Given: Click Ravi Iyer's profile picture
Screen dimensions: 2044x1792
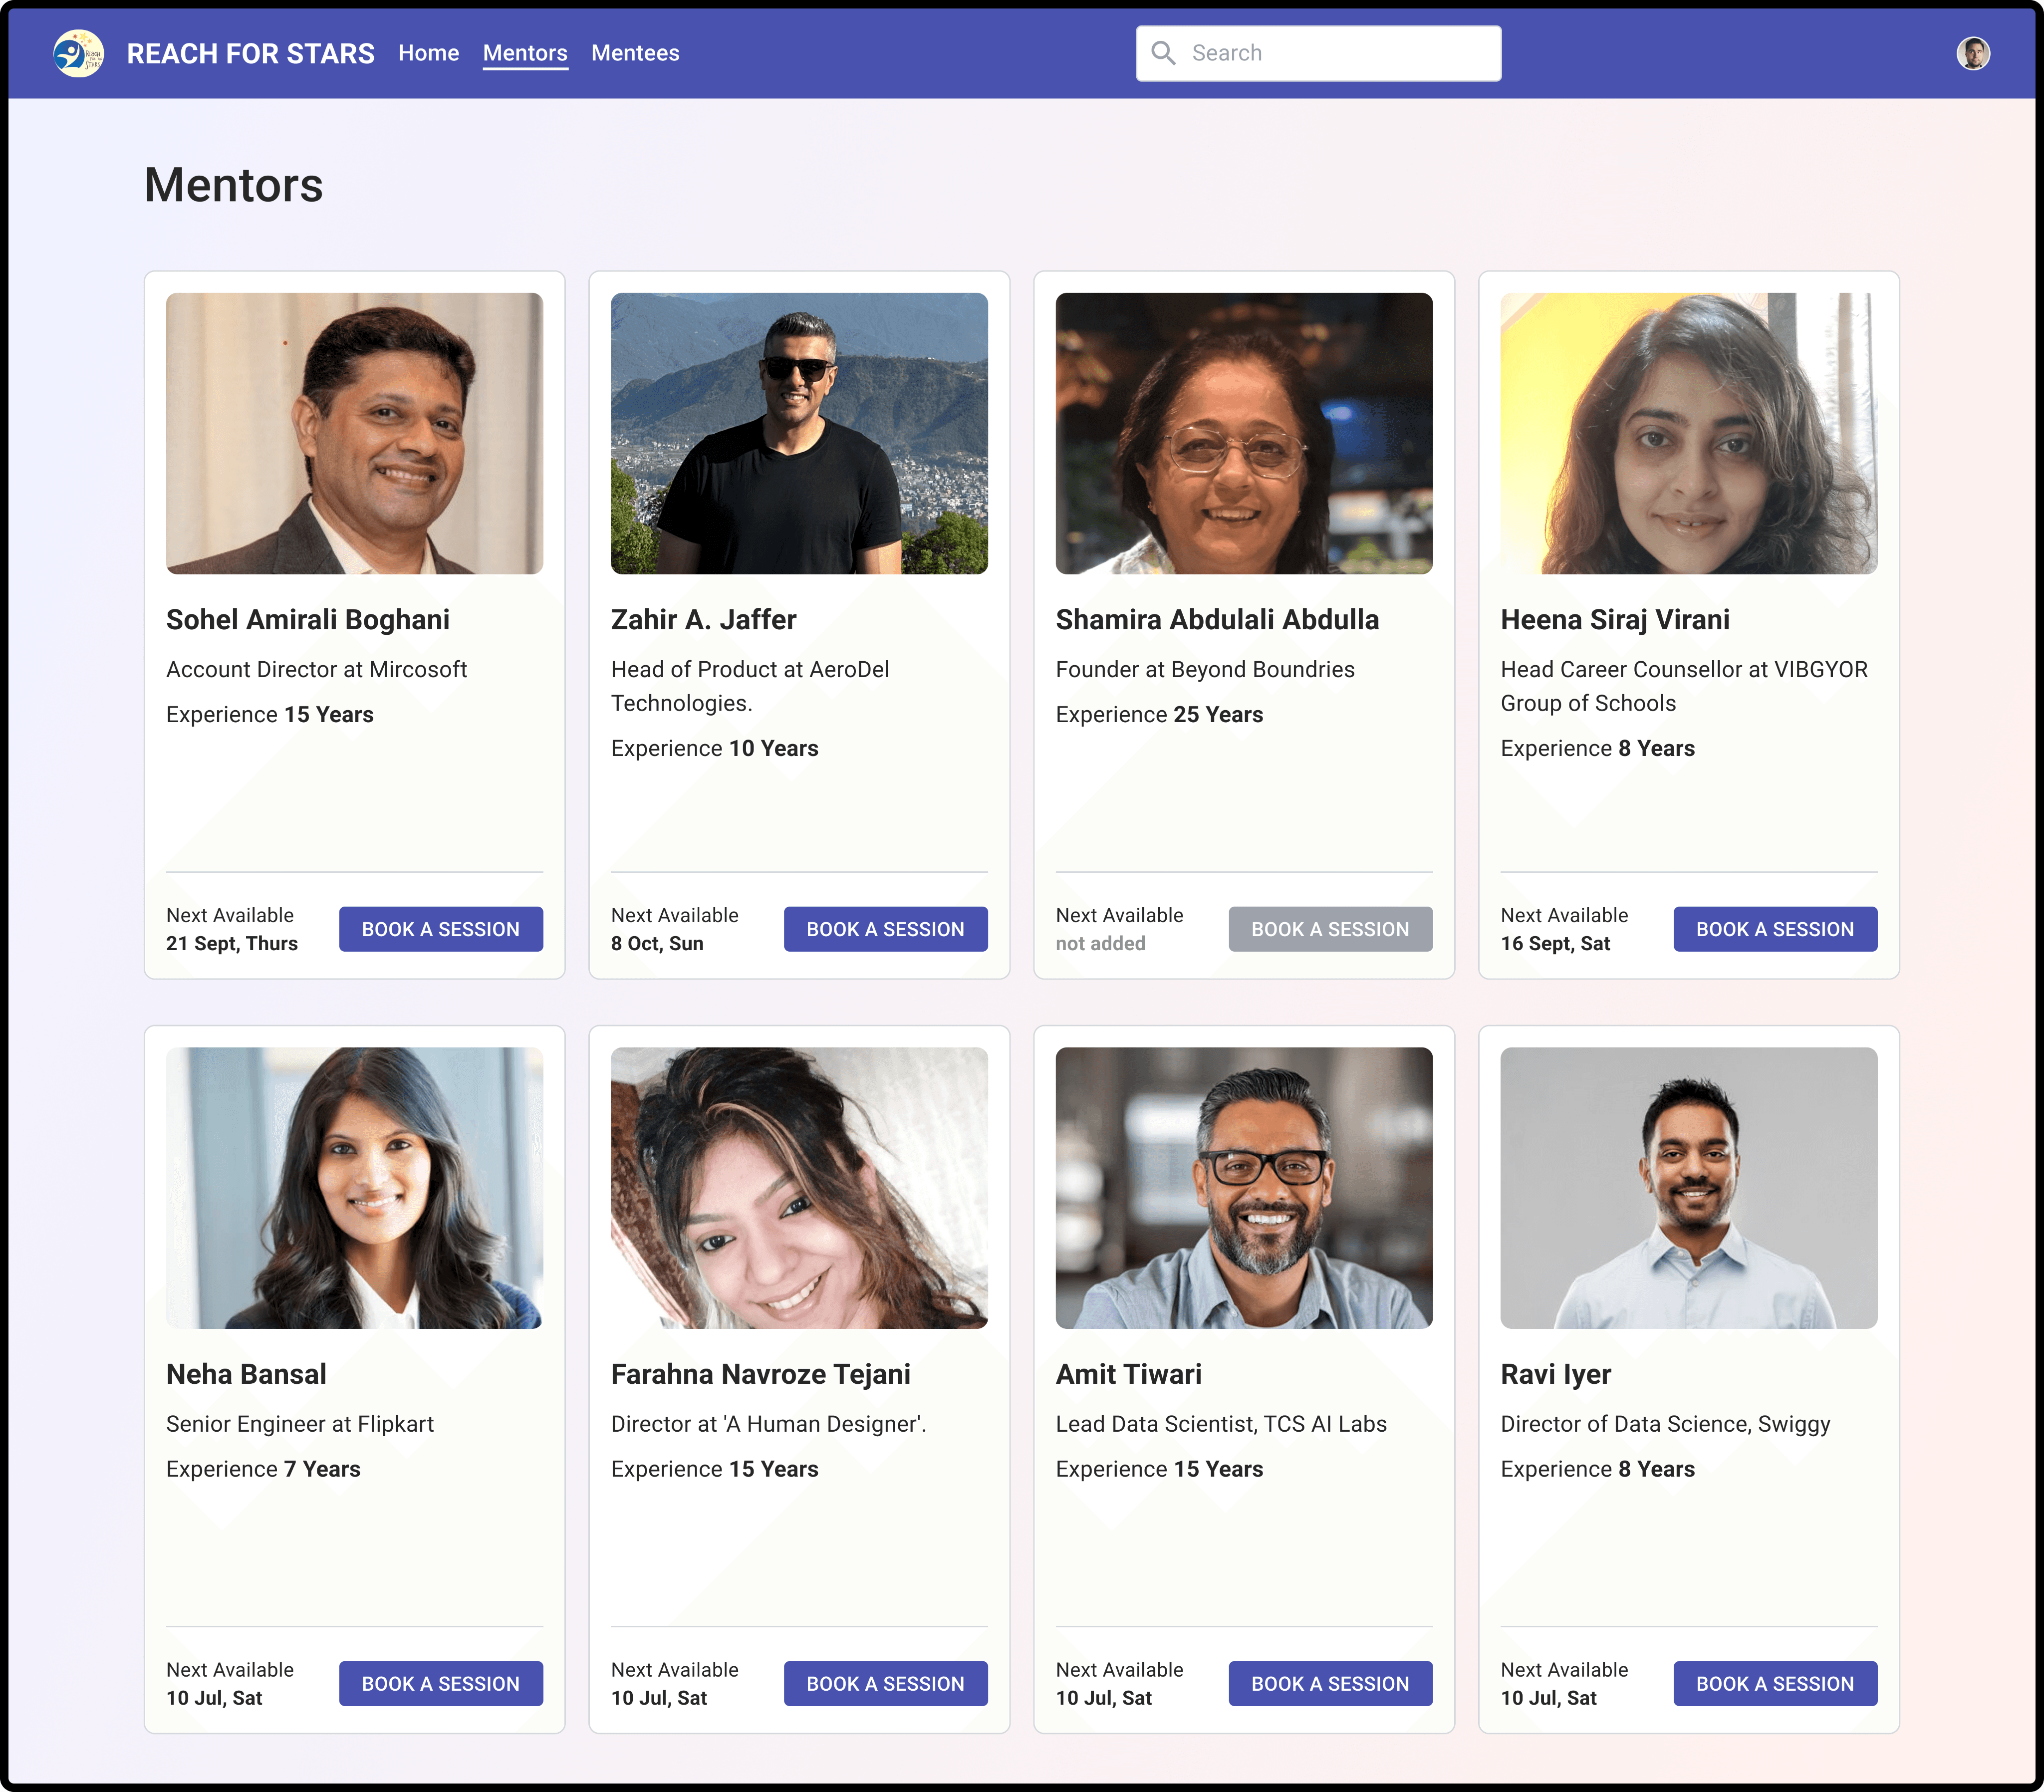Looking at the screenshot, I should [1688, 1187].
